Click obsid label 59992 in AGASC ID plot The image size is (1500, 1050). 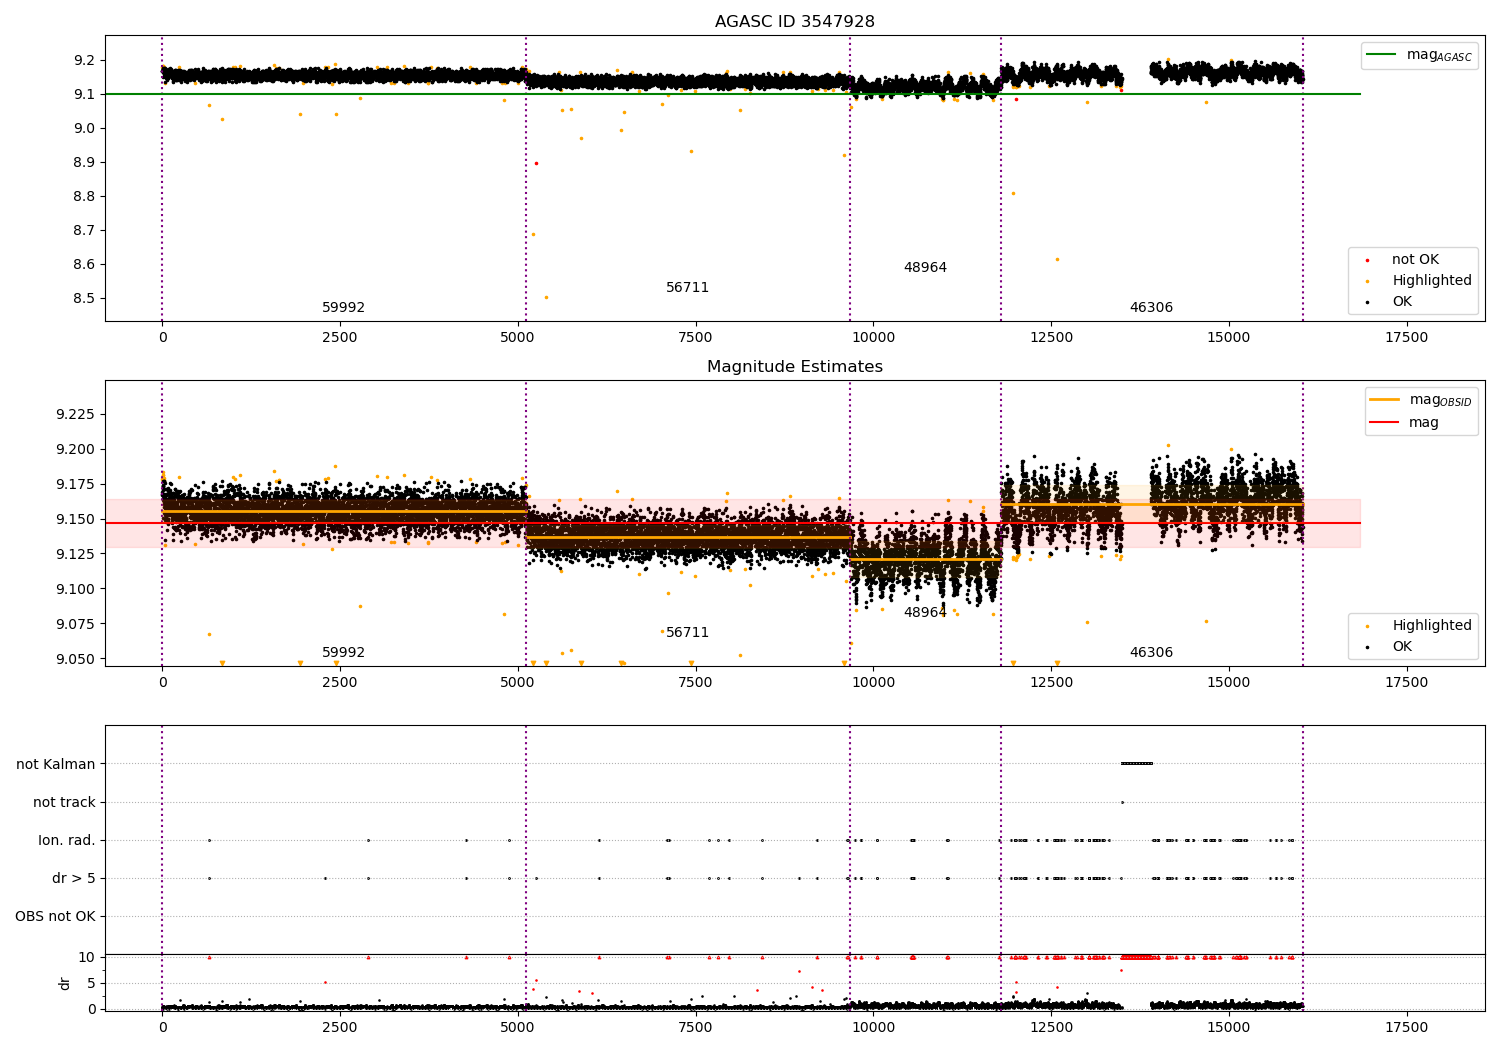pyautogui.click(x=343, y=308)
